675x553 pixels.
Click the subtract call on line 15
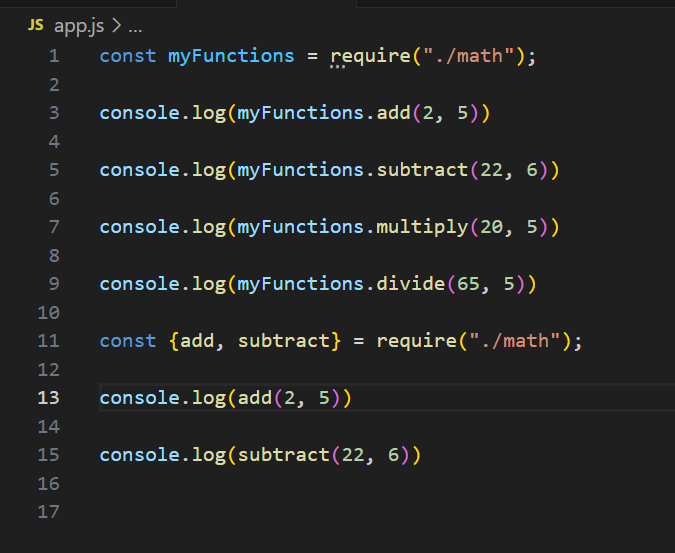click(284, 455)
